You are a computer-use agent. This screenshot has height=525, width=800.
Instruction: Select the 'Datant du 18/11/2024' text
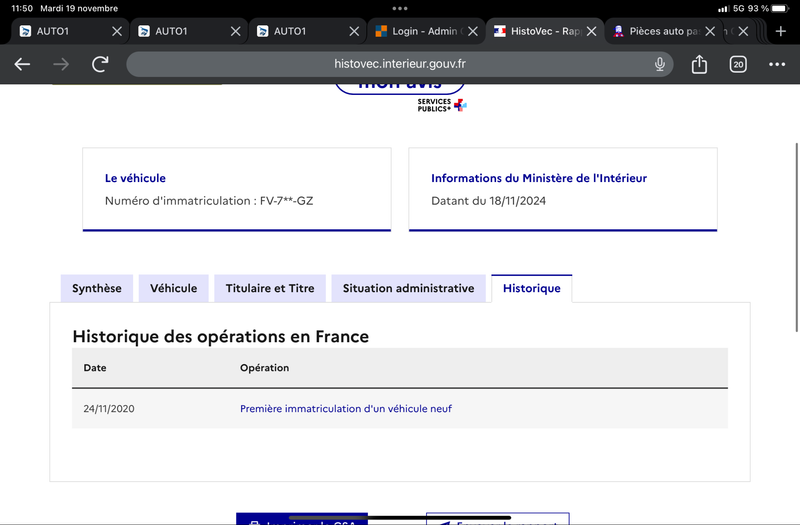(488, 201)
